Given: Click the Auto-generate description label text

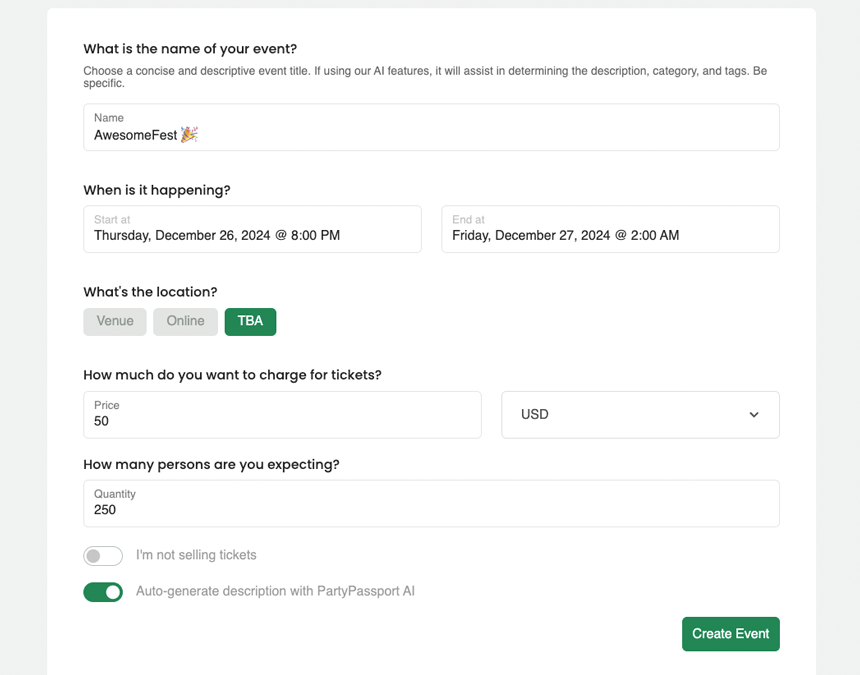Looking at the screenshot, I should point(275,591).
